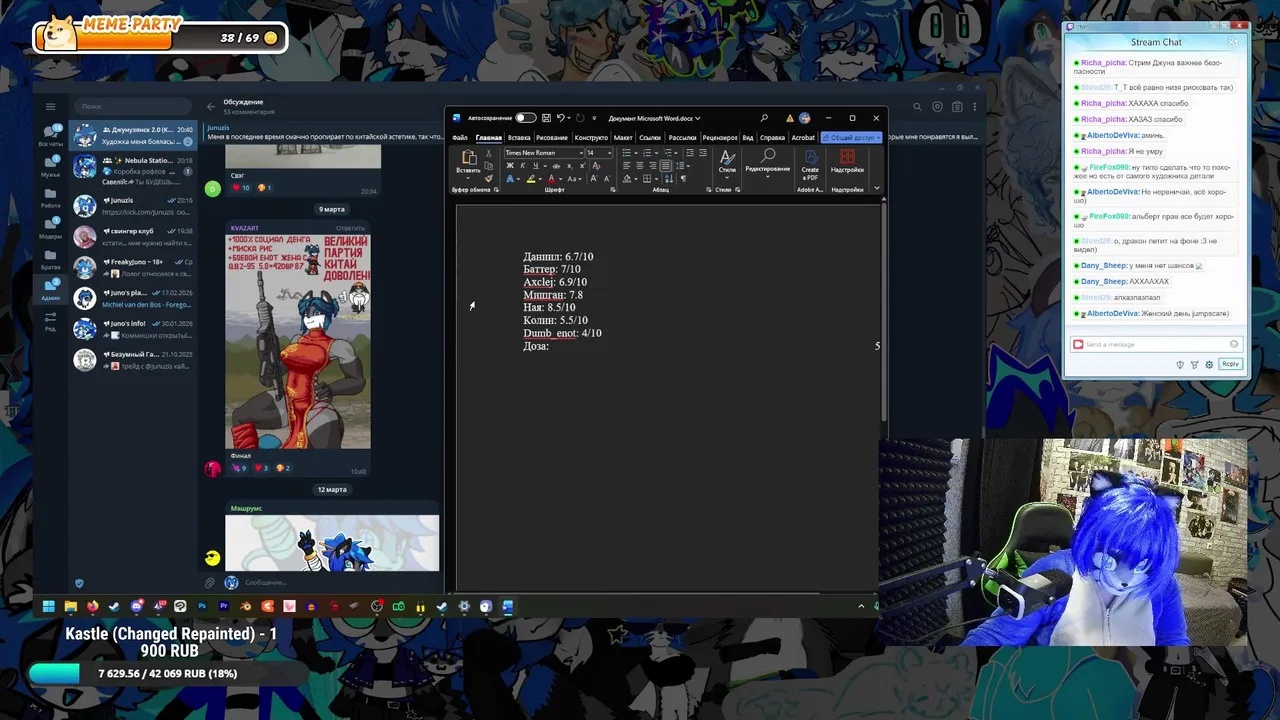This screenshot has height=720, width=1280.
Task: Open the Windows Start button
Action: [48, 606]
